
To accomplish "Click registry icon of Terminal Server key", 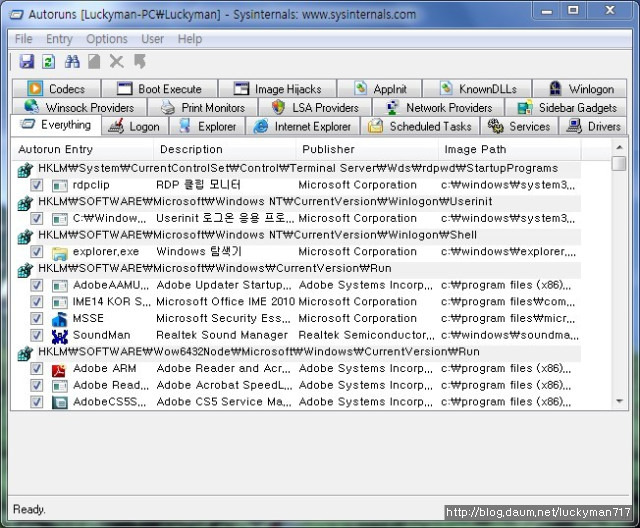I will [x=25, y=170].
